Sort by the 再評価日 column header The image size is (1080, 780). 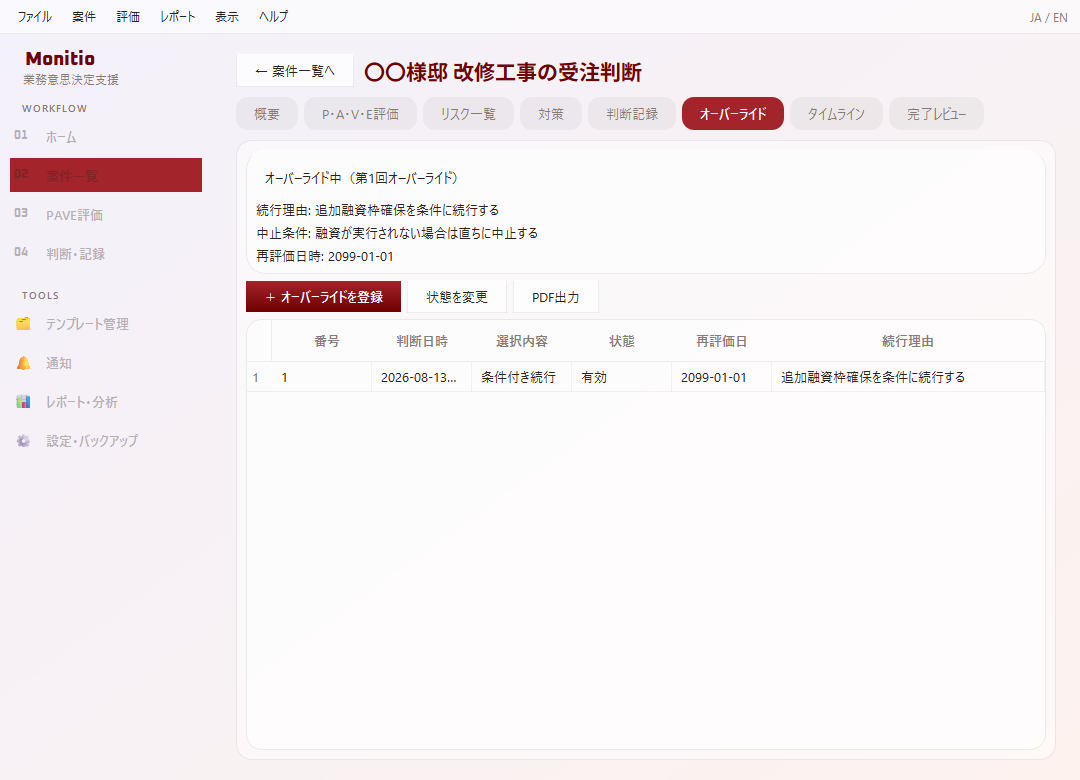click(721, 341)
